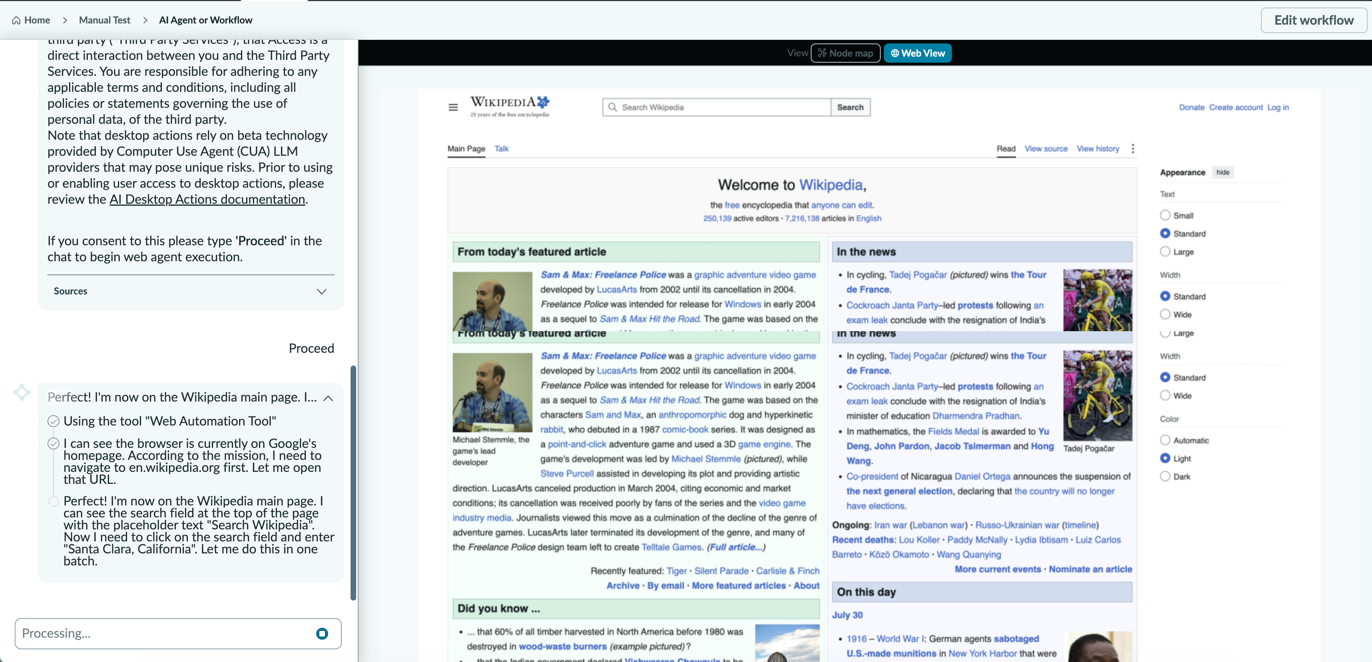Viewport: 1372px width, 662px height.
Task: Open the Carlisle & Finch link
Action: click(788, 571)
